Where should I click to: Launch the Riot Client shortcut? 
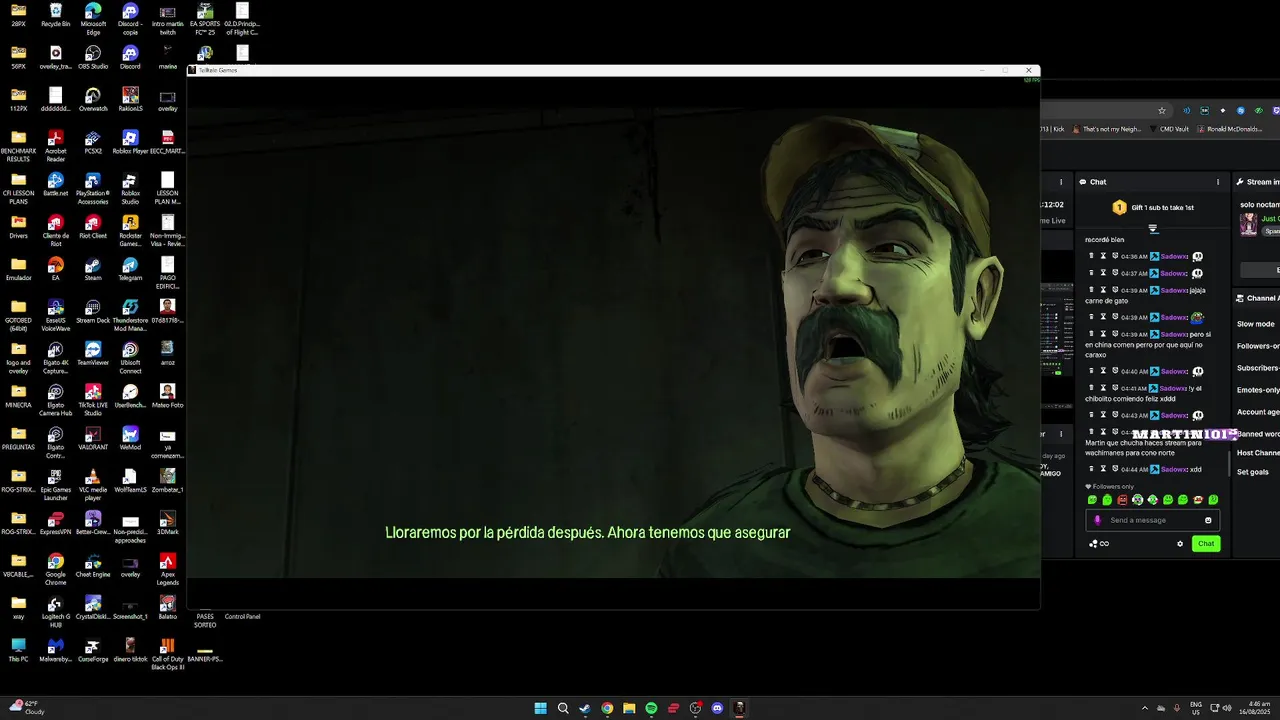(x=92, y=227)
